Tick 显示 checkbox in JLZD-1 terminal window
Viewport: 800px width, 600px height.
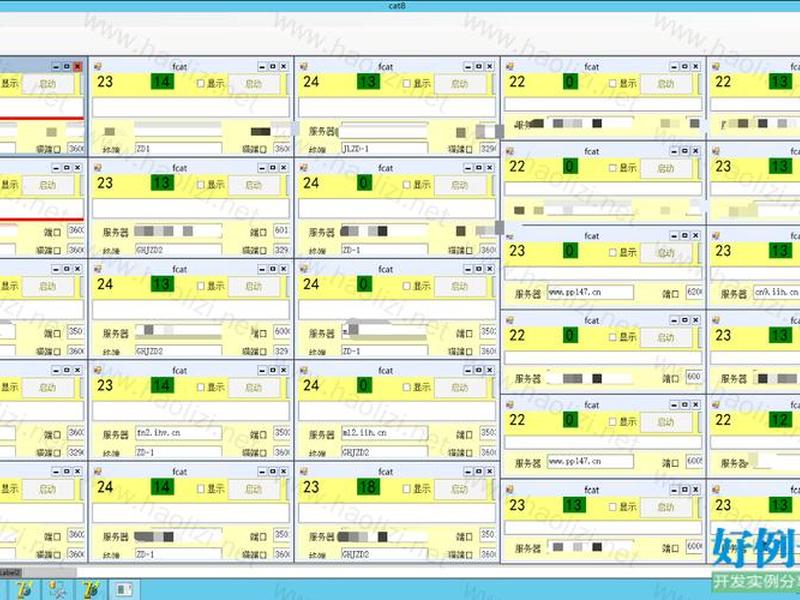(x=407, y=83)
